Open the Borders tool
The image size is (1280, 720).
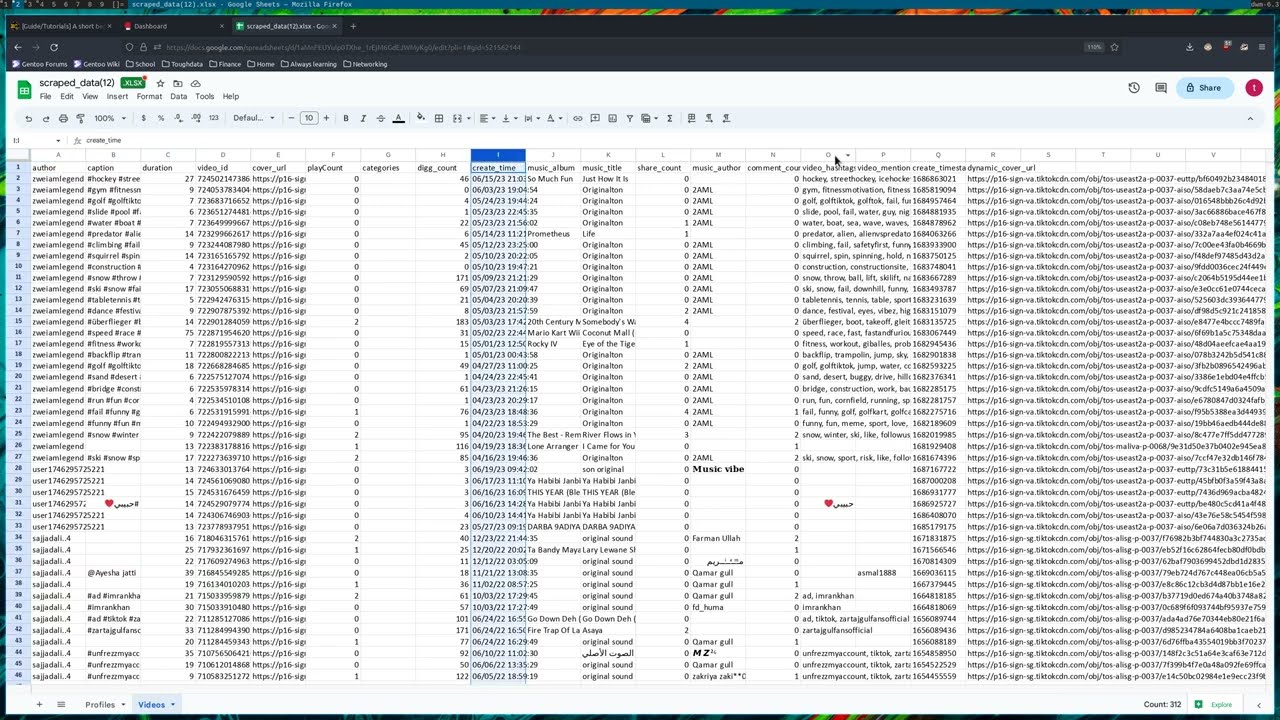tap(438, 118)
